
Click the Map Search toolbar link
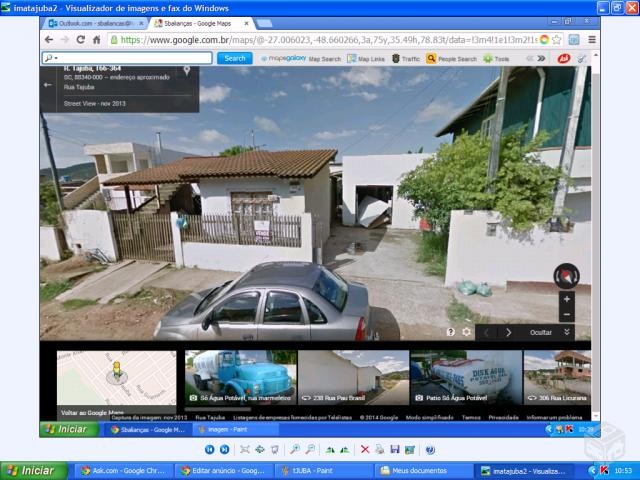pyautogui.click(x=324, y=59)
